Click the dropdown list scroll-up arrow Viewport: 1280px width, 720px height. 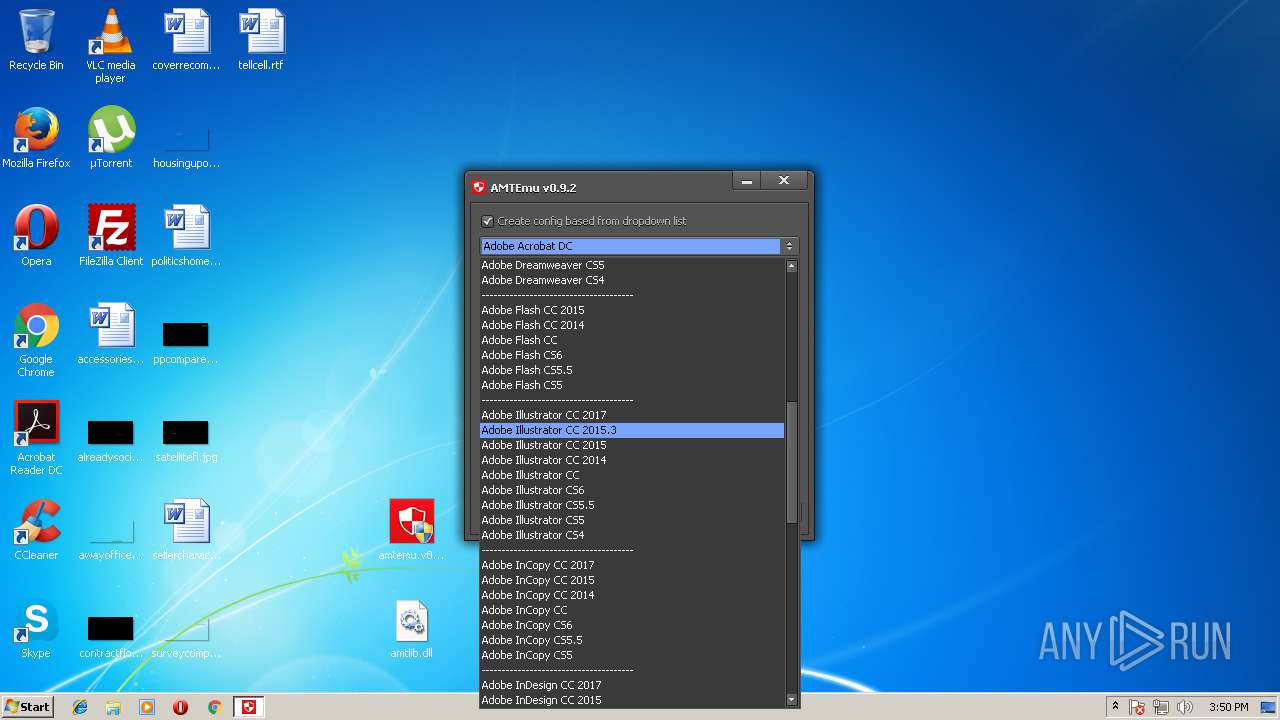(x=791, y=266)
